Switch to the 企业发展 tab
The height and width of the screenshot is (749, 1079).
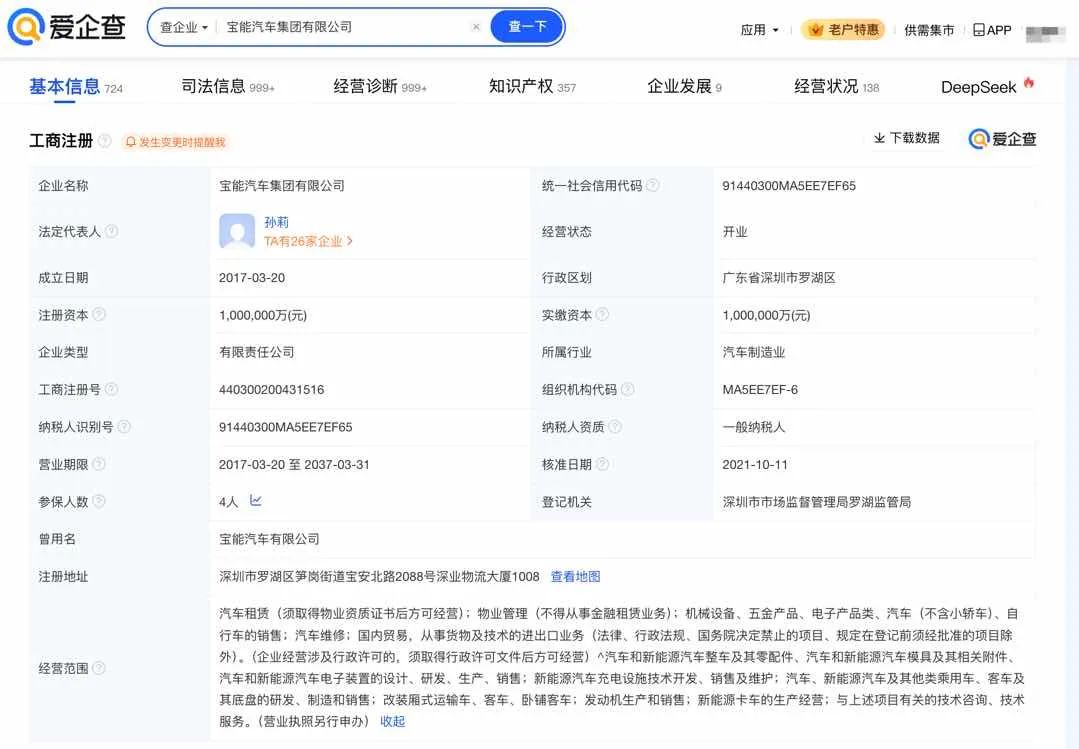coord(684,87)
